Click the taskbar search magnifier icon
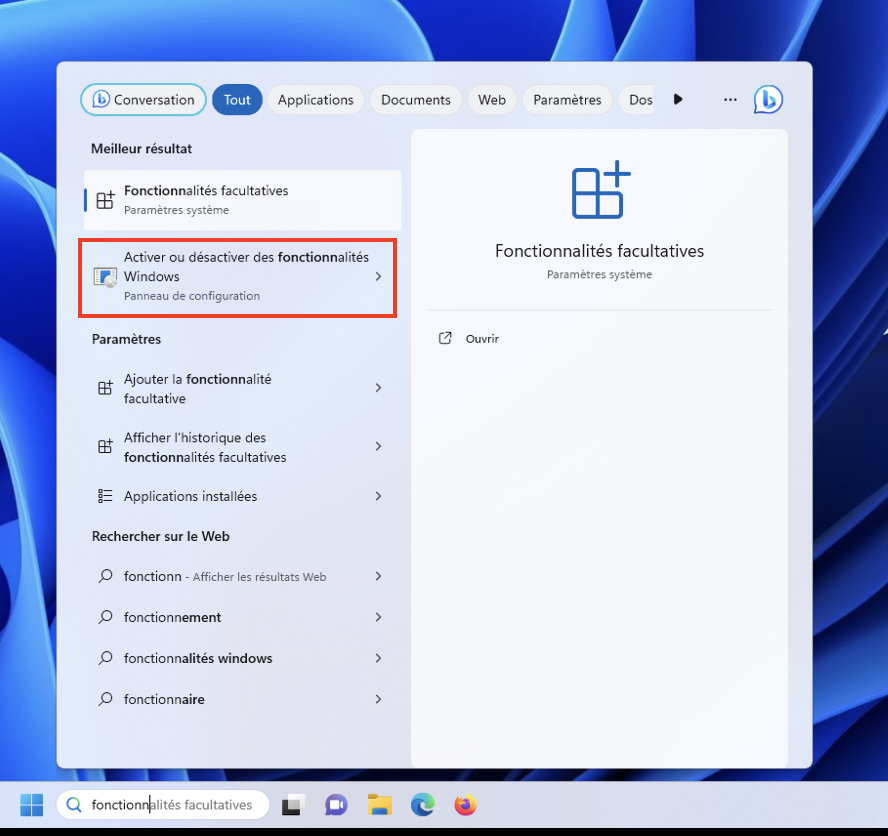The image size is (888, 836). click(74, 805)
